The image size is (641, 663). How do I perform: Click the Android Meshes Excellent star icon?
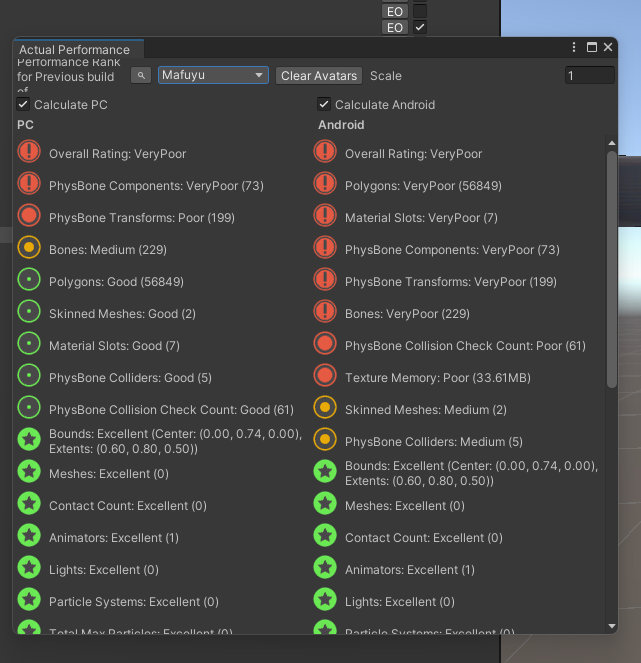point(325,503)
